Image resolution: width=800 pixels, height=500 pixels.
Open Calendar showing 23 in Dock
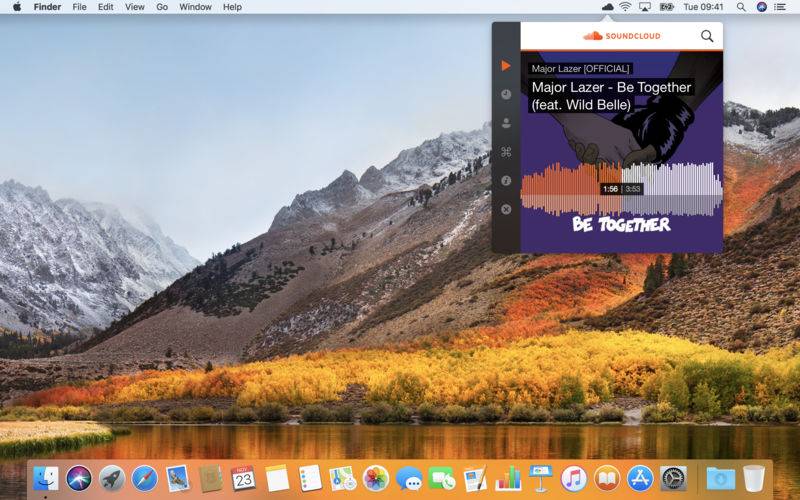(243, 479)
